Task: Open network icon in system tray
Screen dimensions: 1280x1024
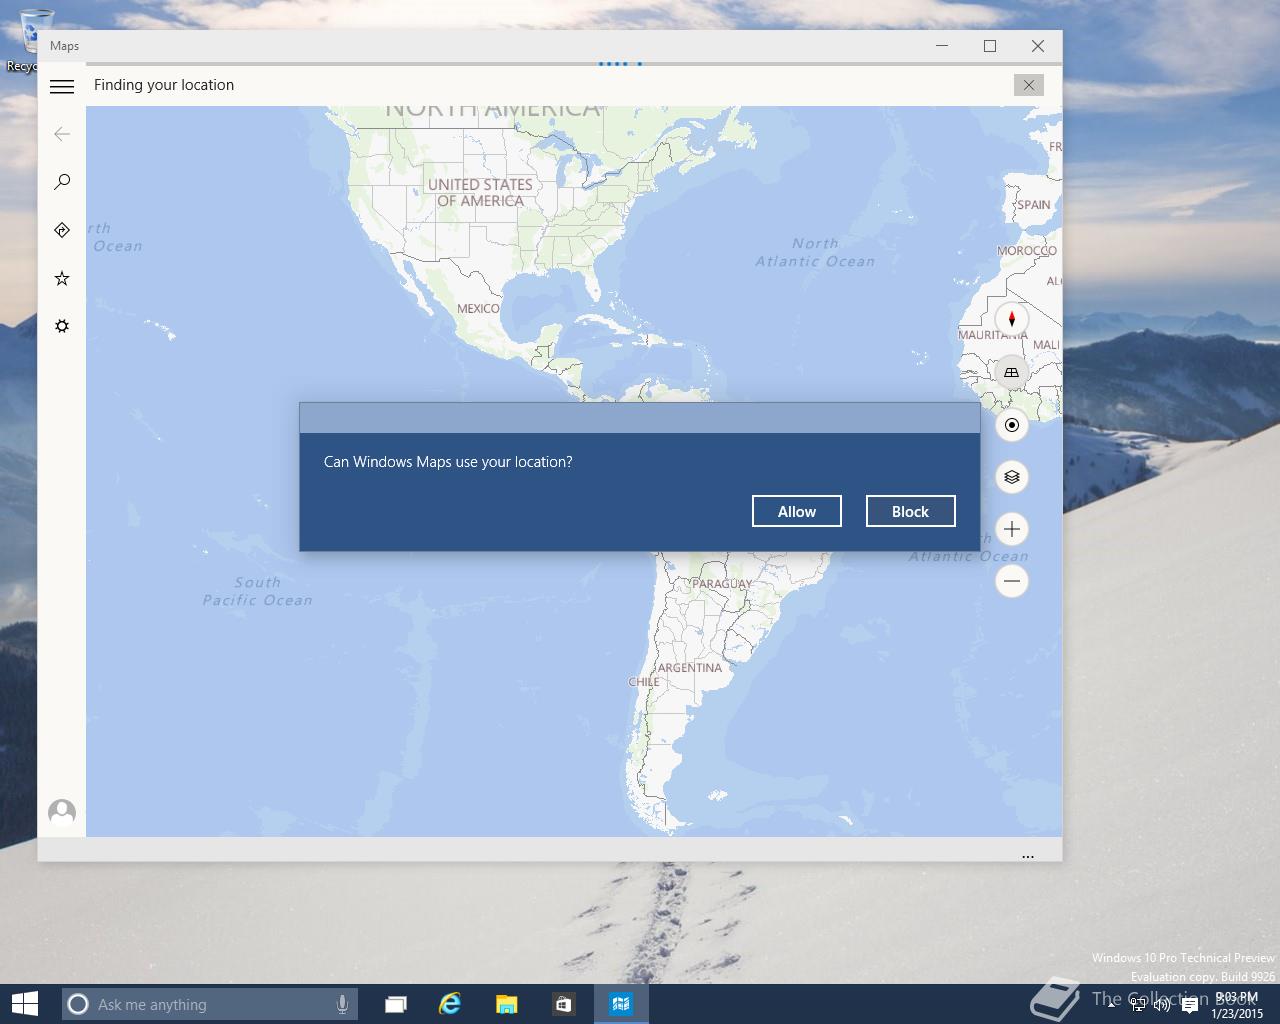Action: [1137, 1005]
